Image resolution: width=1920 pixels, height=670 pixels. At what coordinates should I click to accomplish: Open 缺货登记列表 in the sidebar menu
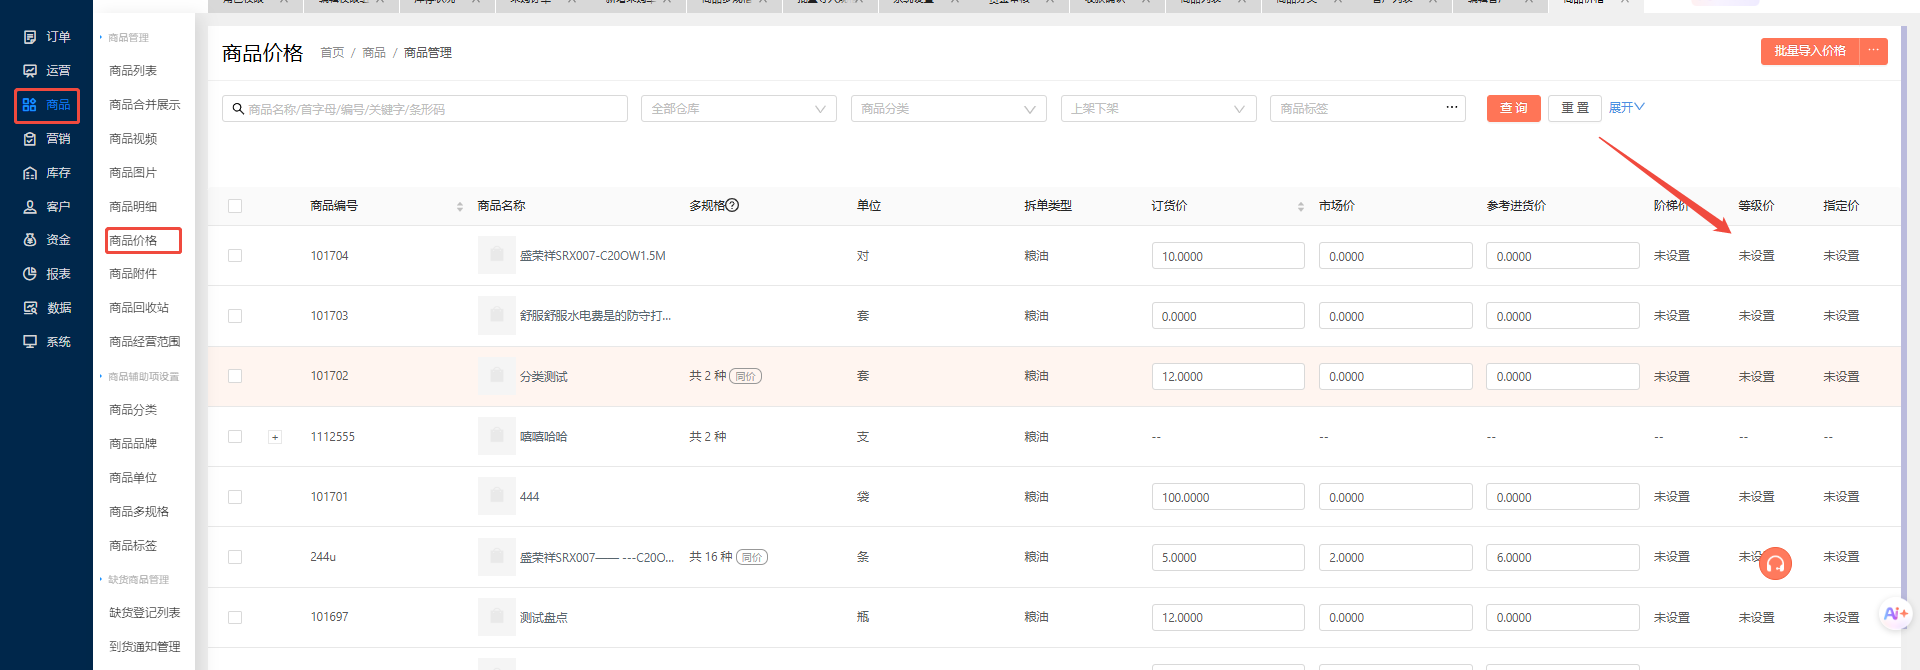pos(145,613)
